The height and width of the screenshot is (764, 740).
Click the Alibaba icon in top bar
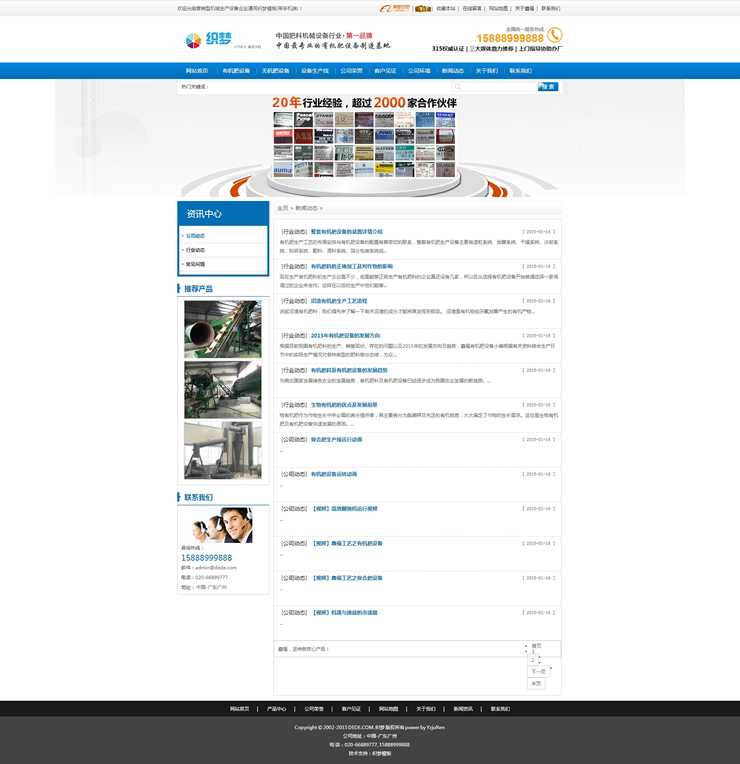pos(399,7)
